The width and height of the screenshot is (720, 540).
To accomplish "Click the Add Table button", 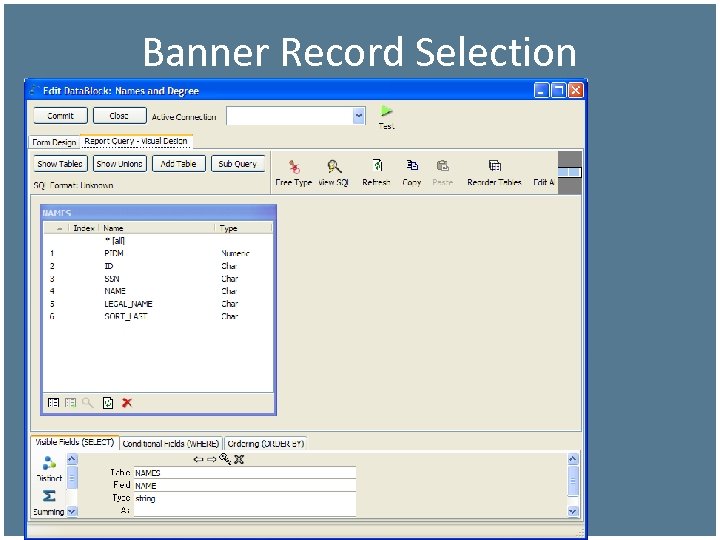I will point(179,163).
